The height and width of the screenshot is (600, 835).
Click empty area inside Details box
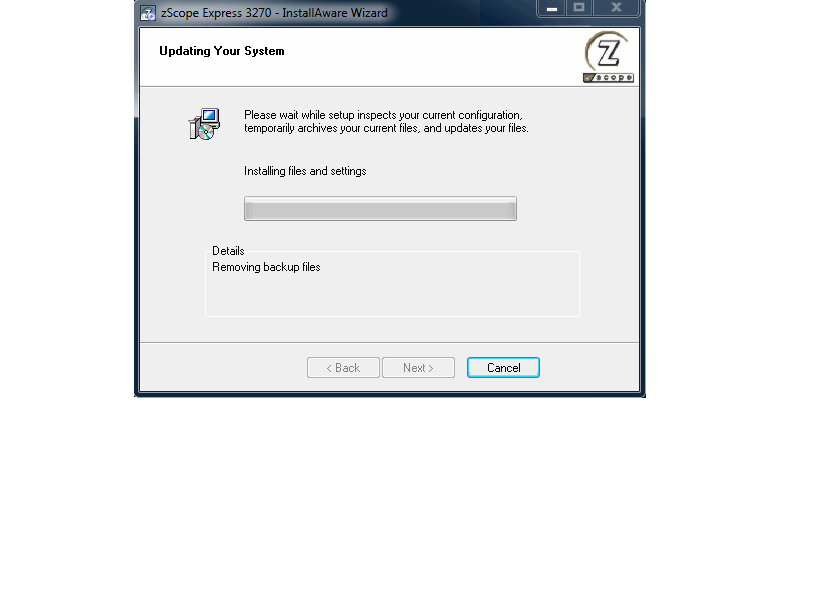(x=392, y=295)
